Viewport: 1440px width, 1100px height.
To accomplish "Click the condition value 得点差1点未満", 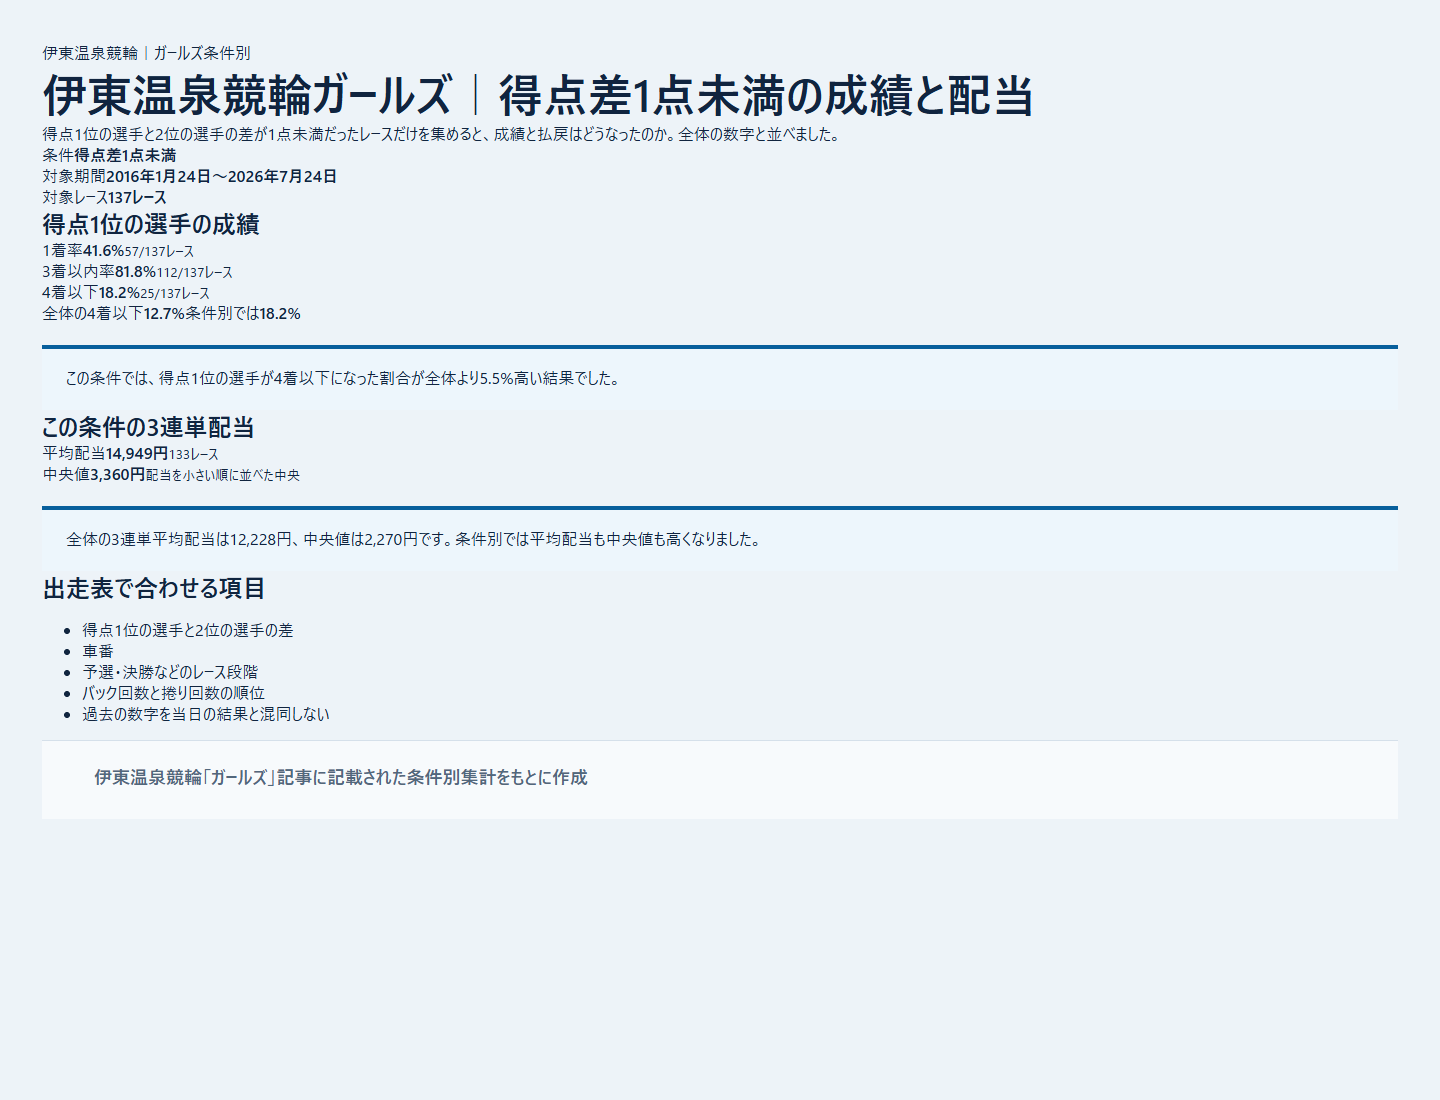I will 125,155.
